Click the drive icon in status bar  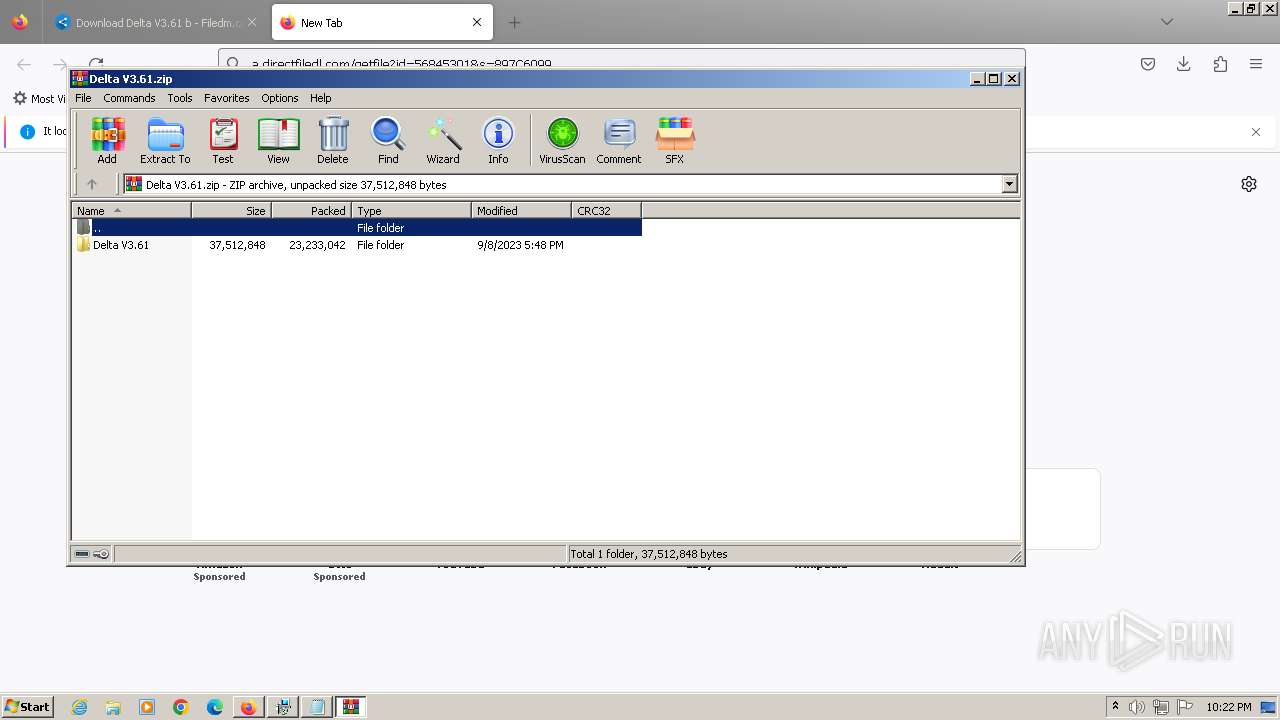tap(82, 554)
